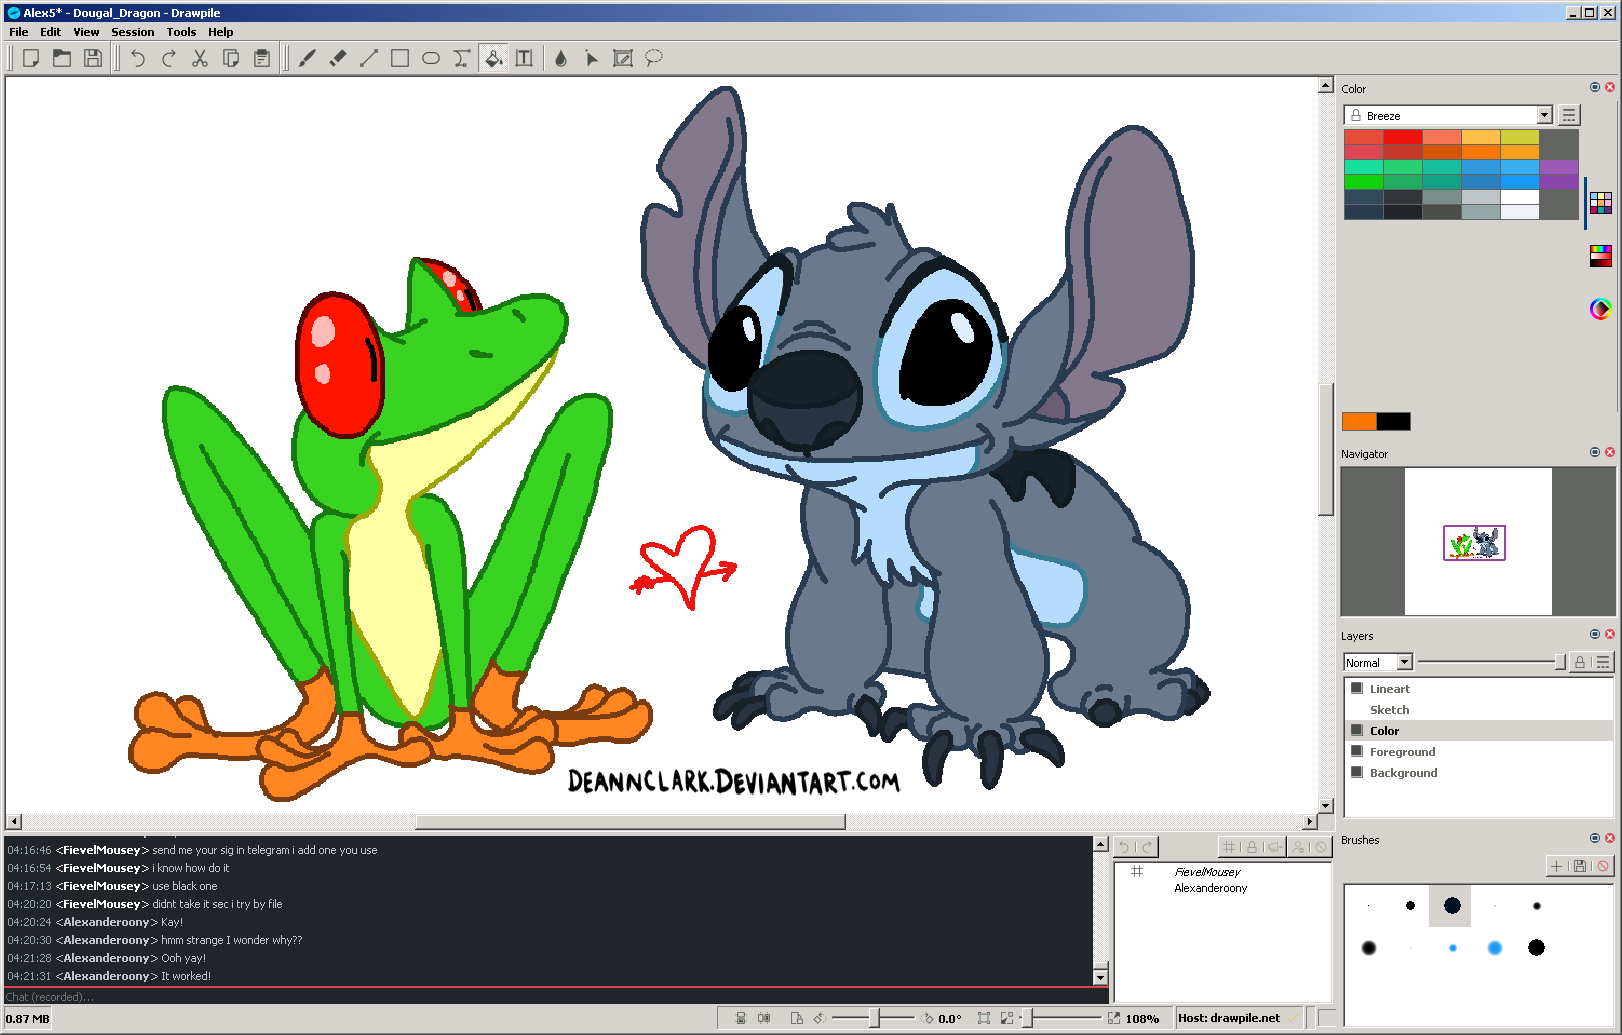Select the Rectangle tool

pos(400,58)
